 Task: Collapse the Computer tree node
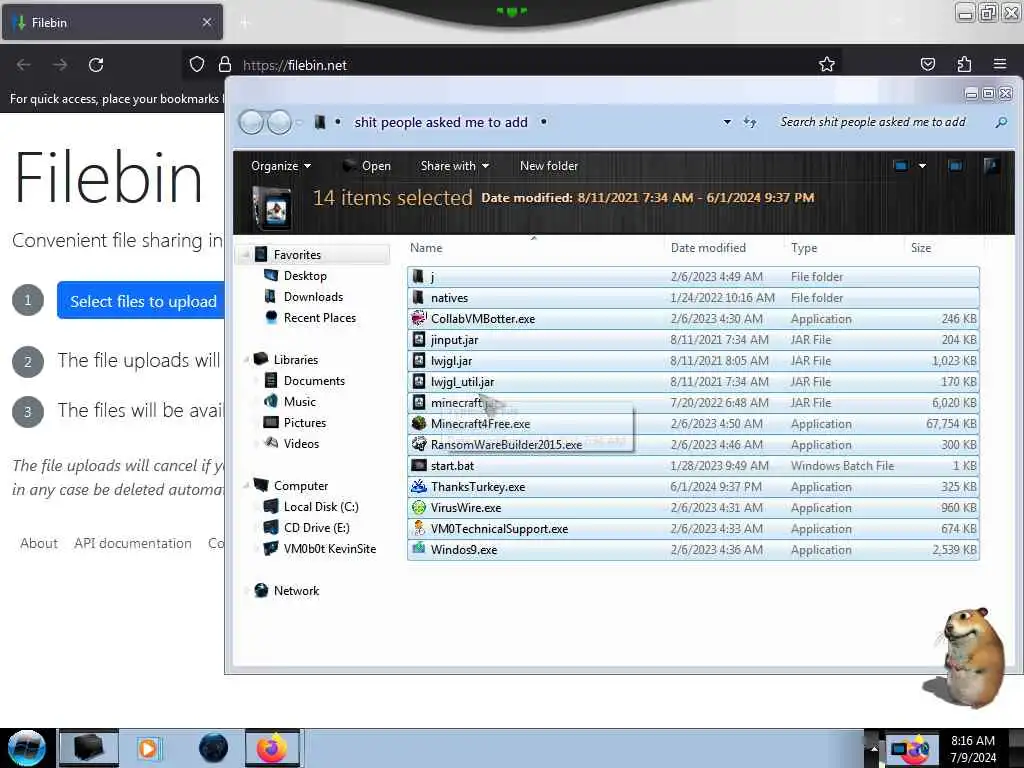(246, 485)
